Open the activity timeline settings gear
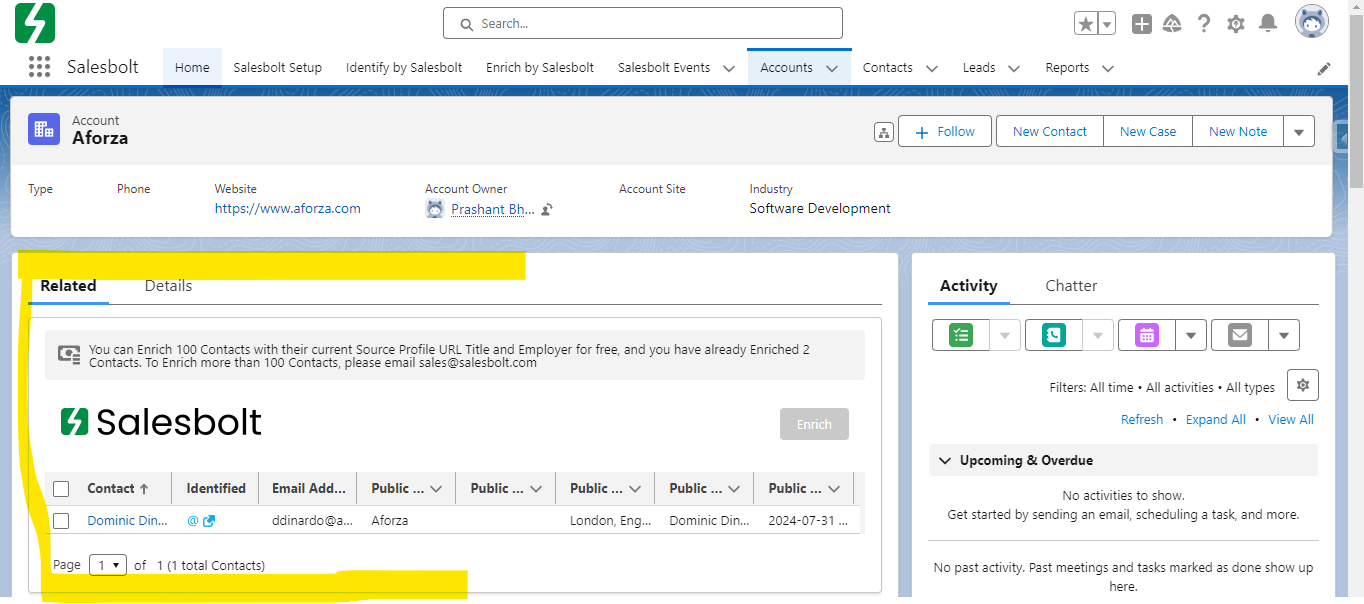Screen dimensions: 1364x604 pyautogui.click(x=1302, y=385)
